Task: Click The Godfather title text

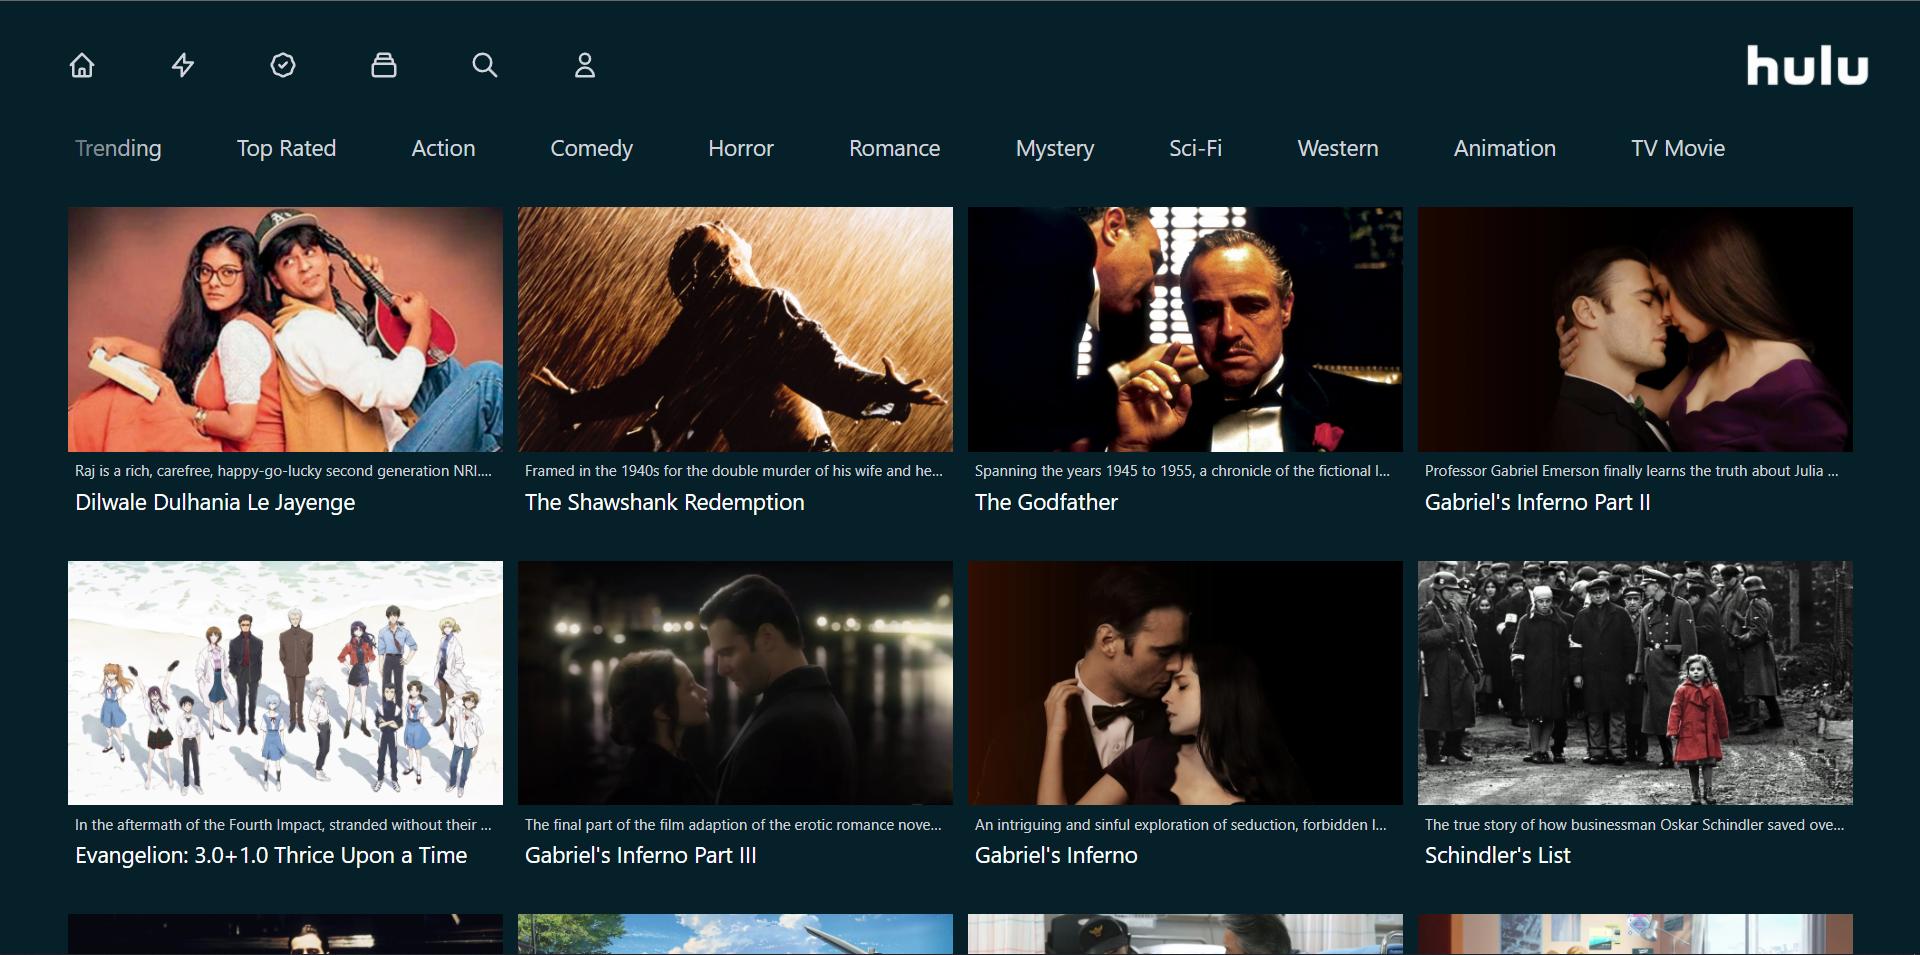Action: coord(1046,502)
